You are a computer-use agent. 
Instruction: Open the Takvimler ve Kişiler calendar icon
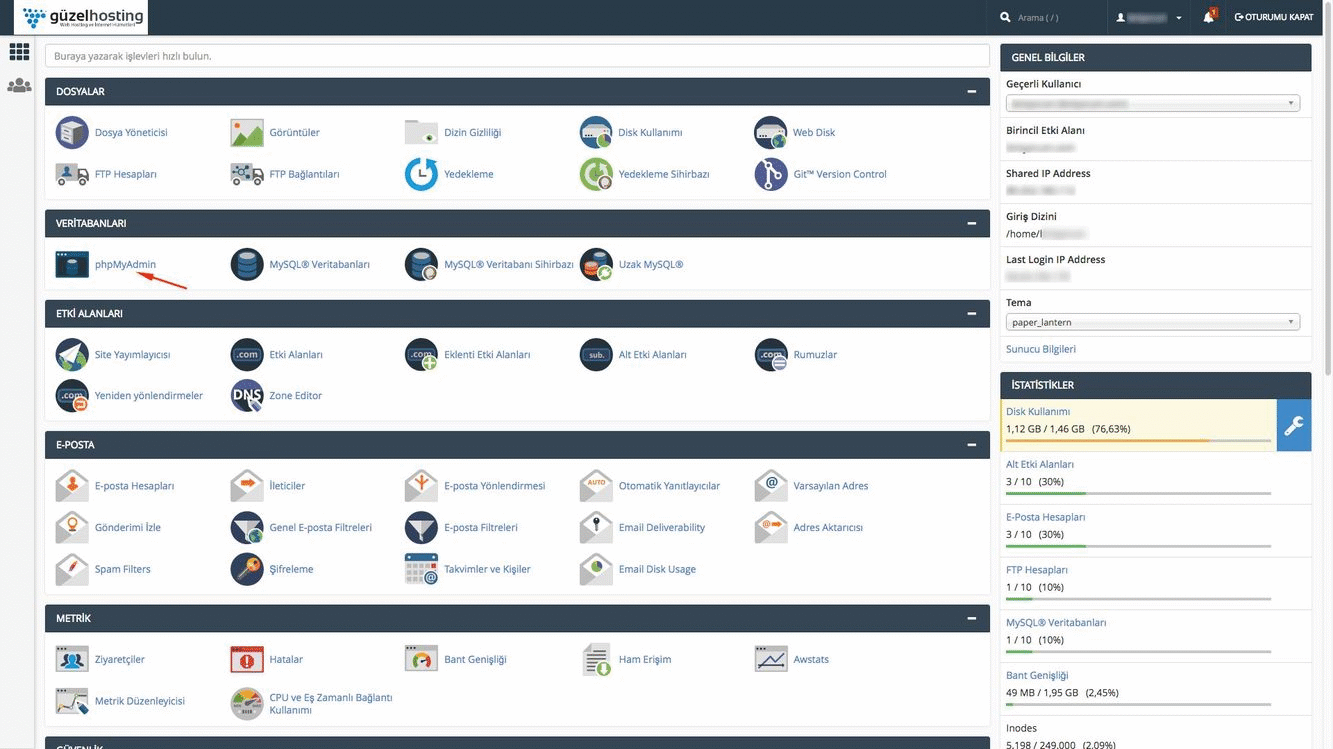(421, 569)
